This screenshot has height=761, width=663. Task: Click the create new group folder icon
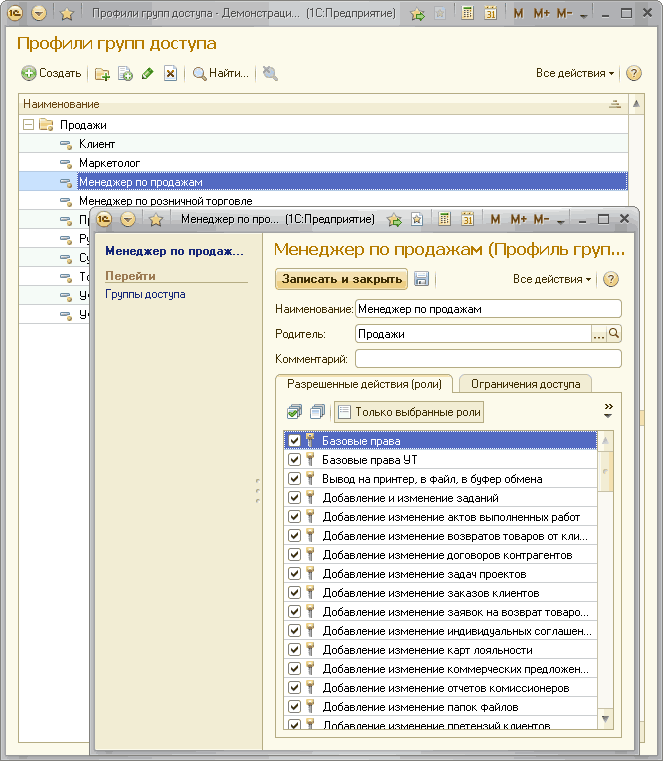click(x=102, y=73)
